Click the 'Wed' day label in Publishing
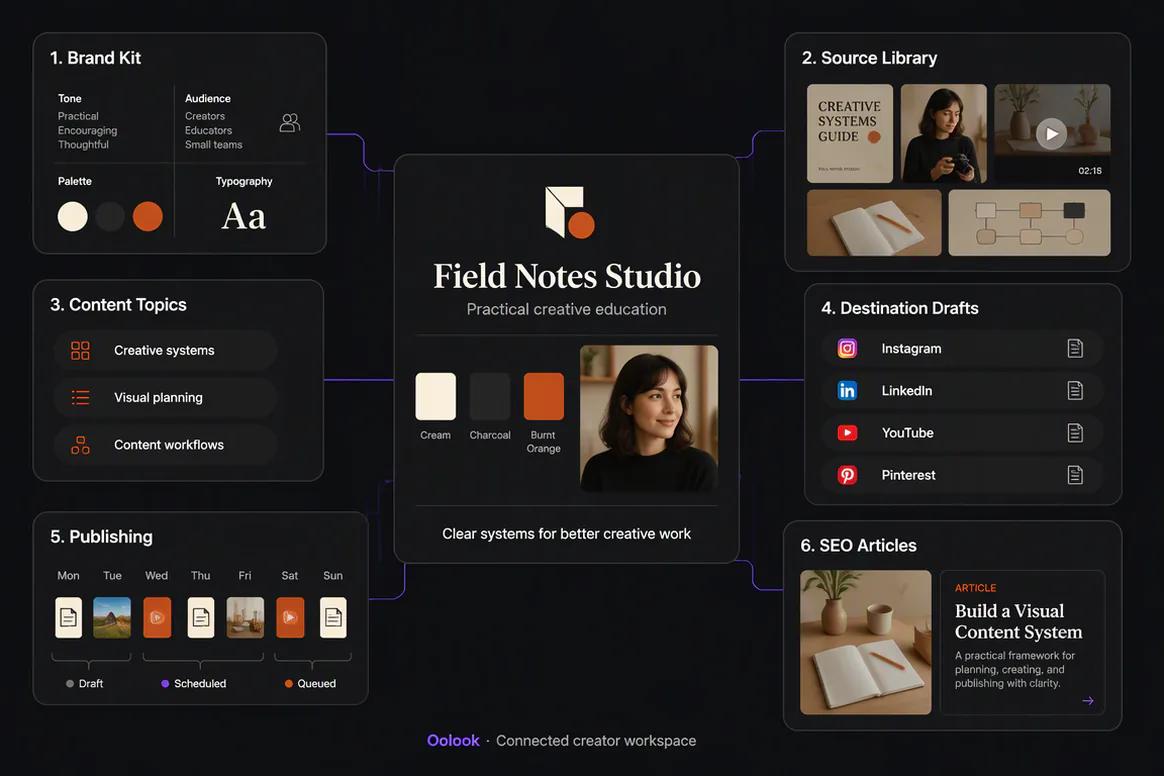 (157, 576)
